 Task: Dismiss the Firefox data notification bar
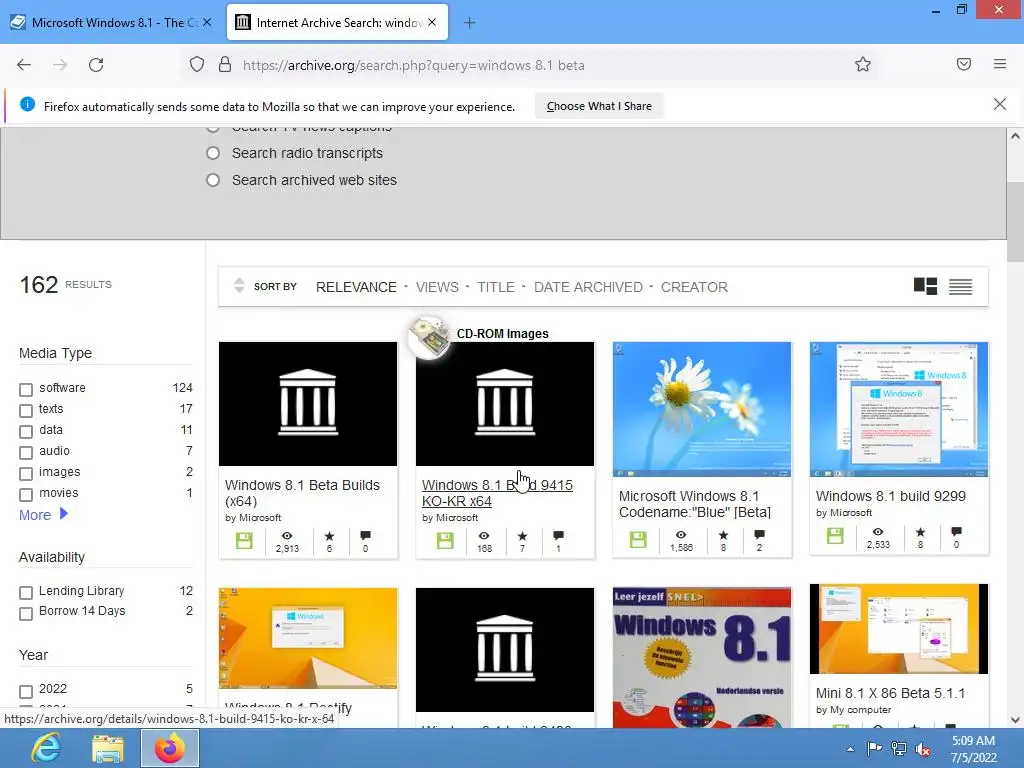click(x=1000, y=104)
